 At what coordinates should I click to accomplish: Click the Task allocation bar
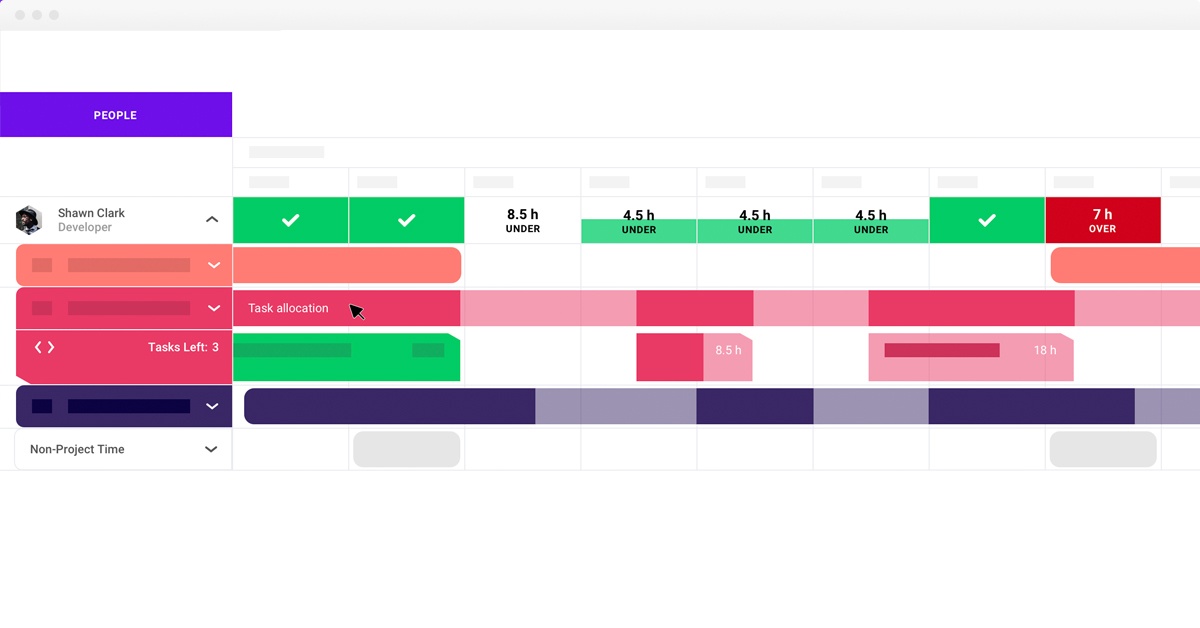point(300,308)
